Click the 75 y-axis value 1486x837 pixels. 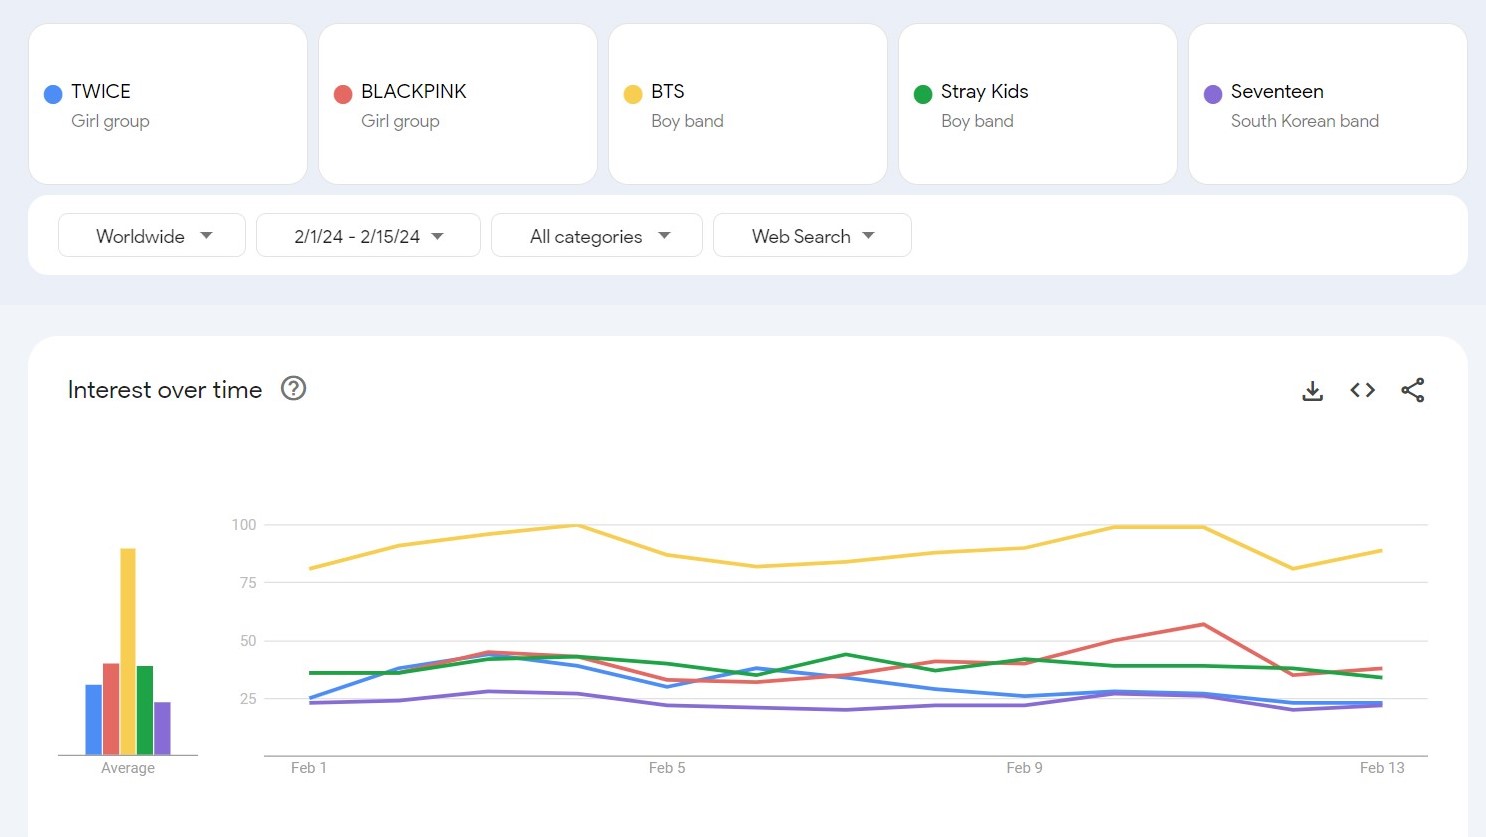pos(248,583)
